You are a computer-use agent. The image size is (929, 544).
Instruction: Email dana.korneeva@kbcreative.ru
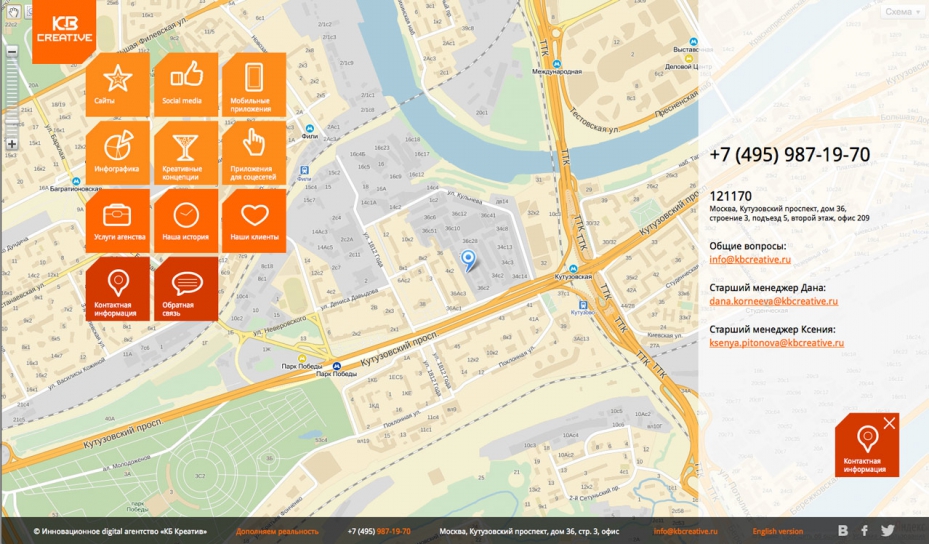coord(774,300)
